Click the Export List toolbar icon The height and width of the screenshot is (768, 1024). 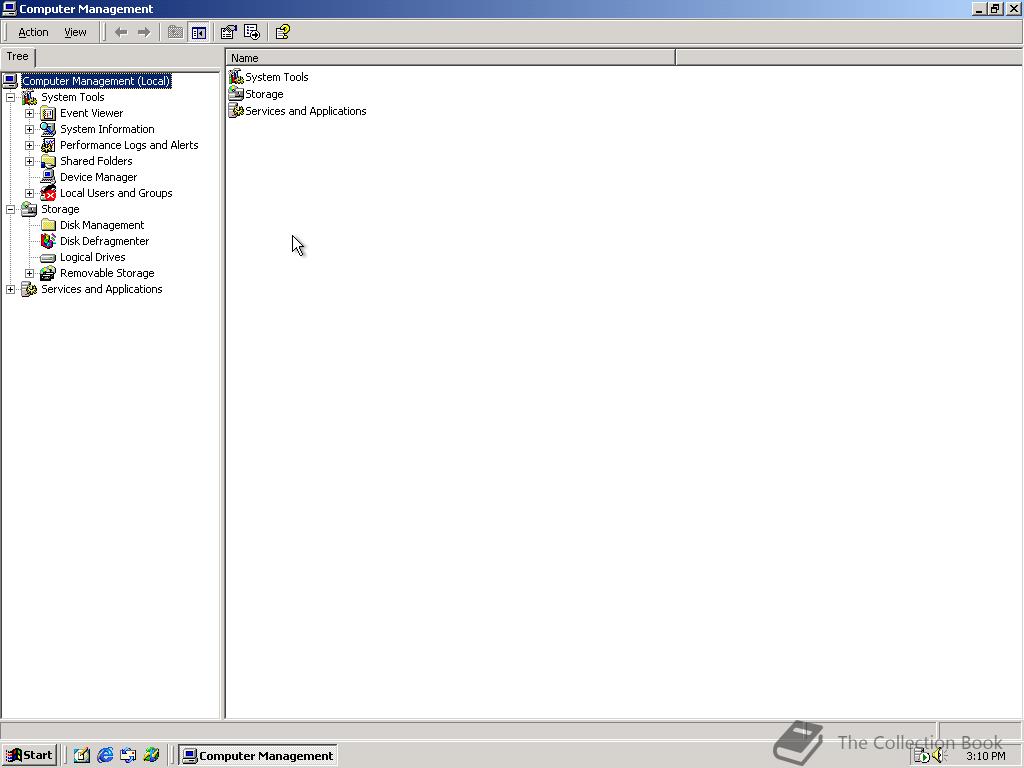[x=251, y=32]
